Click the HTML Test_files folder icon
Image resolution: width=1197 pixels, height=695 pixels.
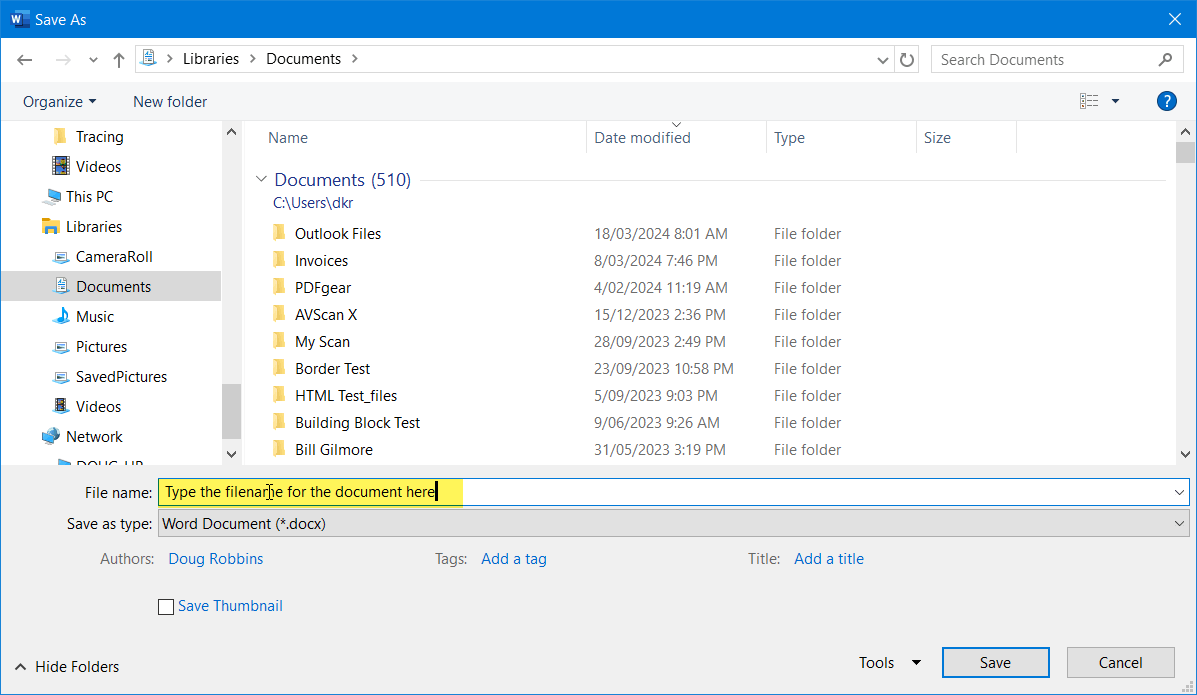[x=279, y=395]
